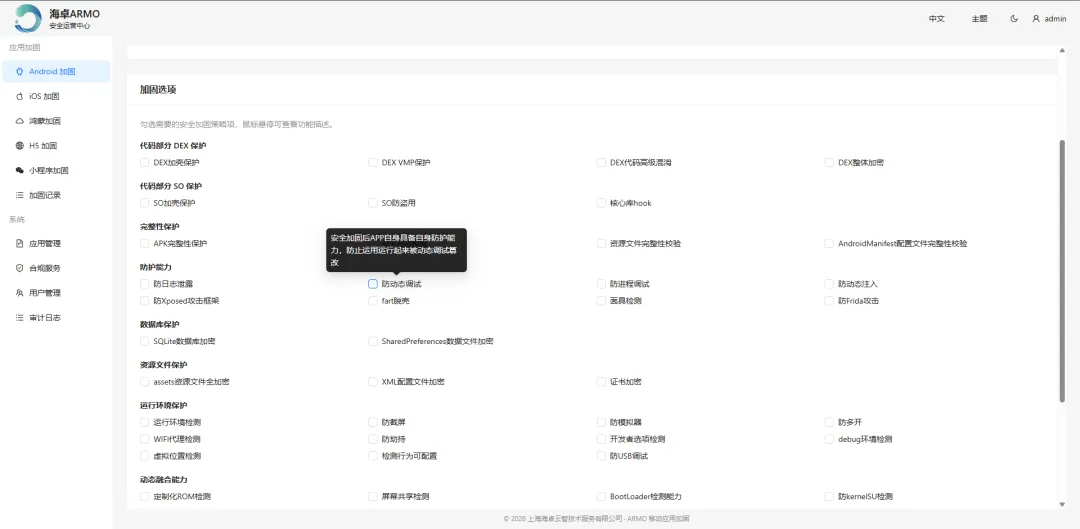
Task: Tick assets资源文件全加密 checkbox
Action: (145, 382)
